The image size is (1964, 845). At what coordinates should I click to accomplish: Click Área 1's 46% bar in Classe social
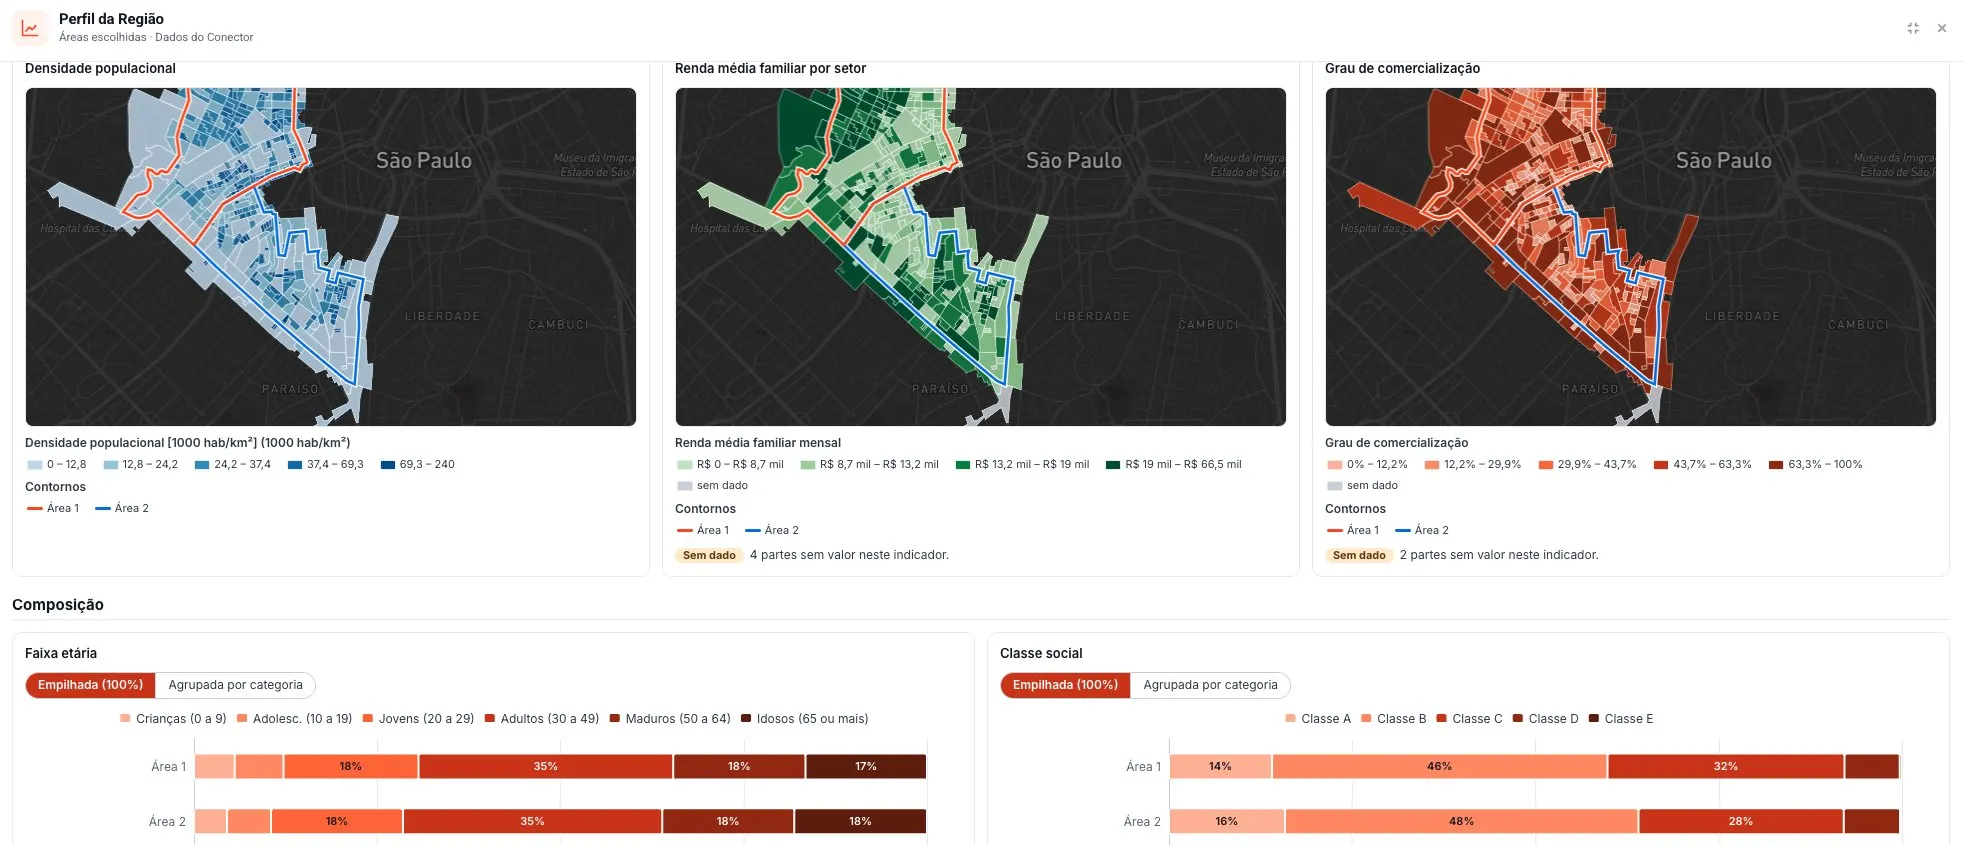tap(1440, 767)
